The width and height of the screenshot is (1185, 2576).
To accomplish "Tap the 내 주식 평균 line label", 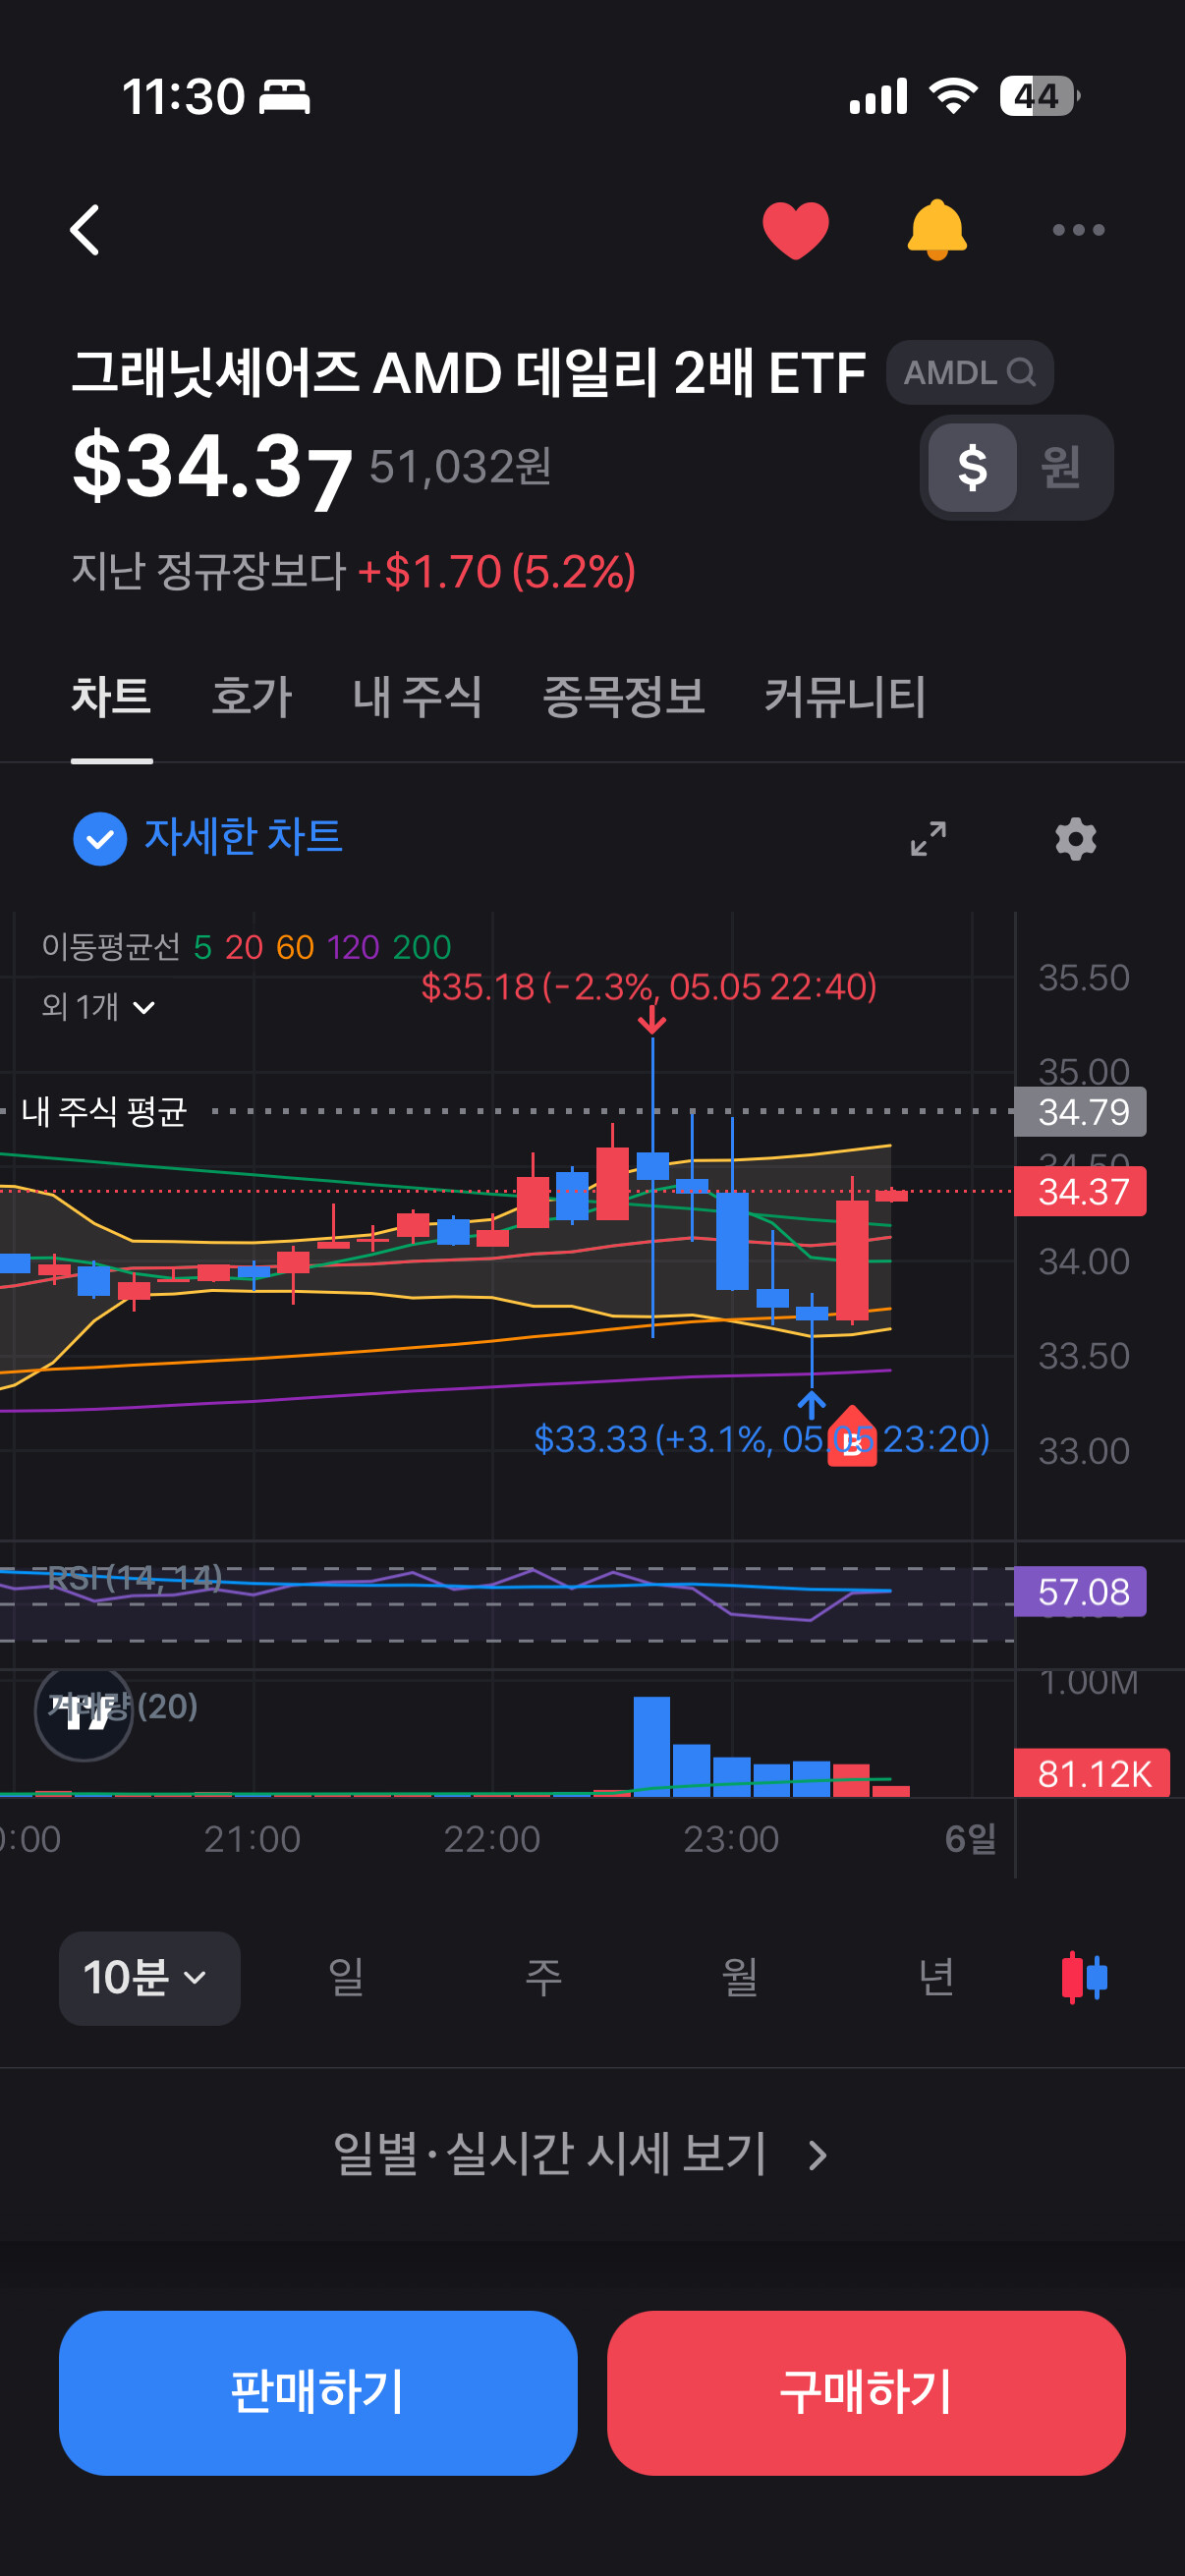I will pyautogui.click(x=104, y=1111).
